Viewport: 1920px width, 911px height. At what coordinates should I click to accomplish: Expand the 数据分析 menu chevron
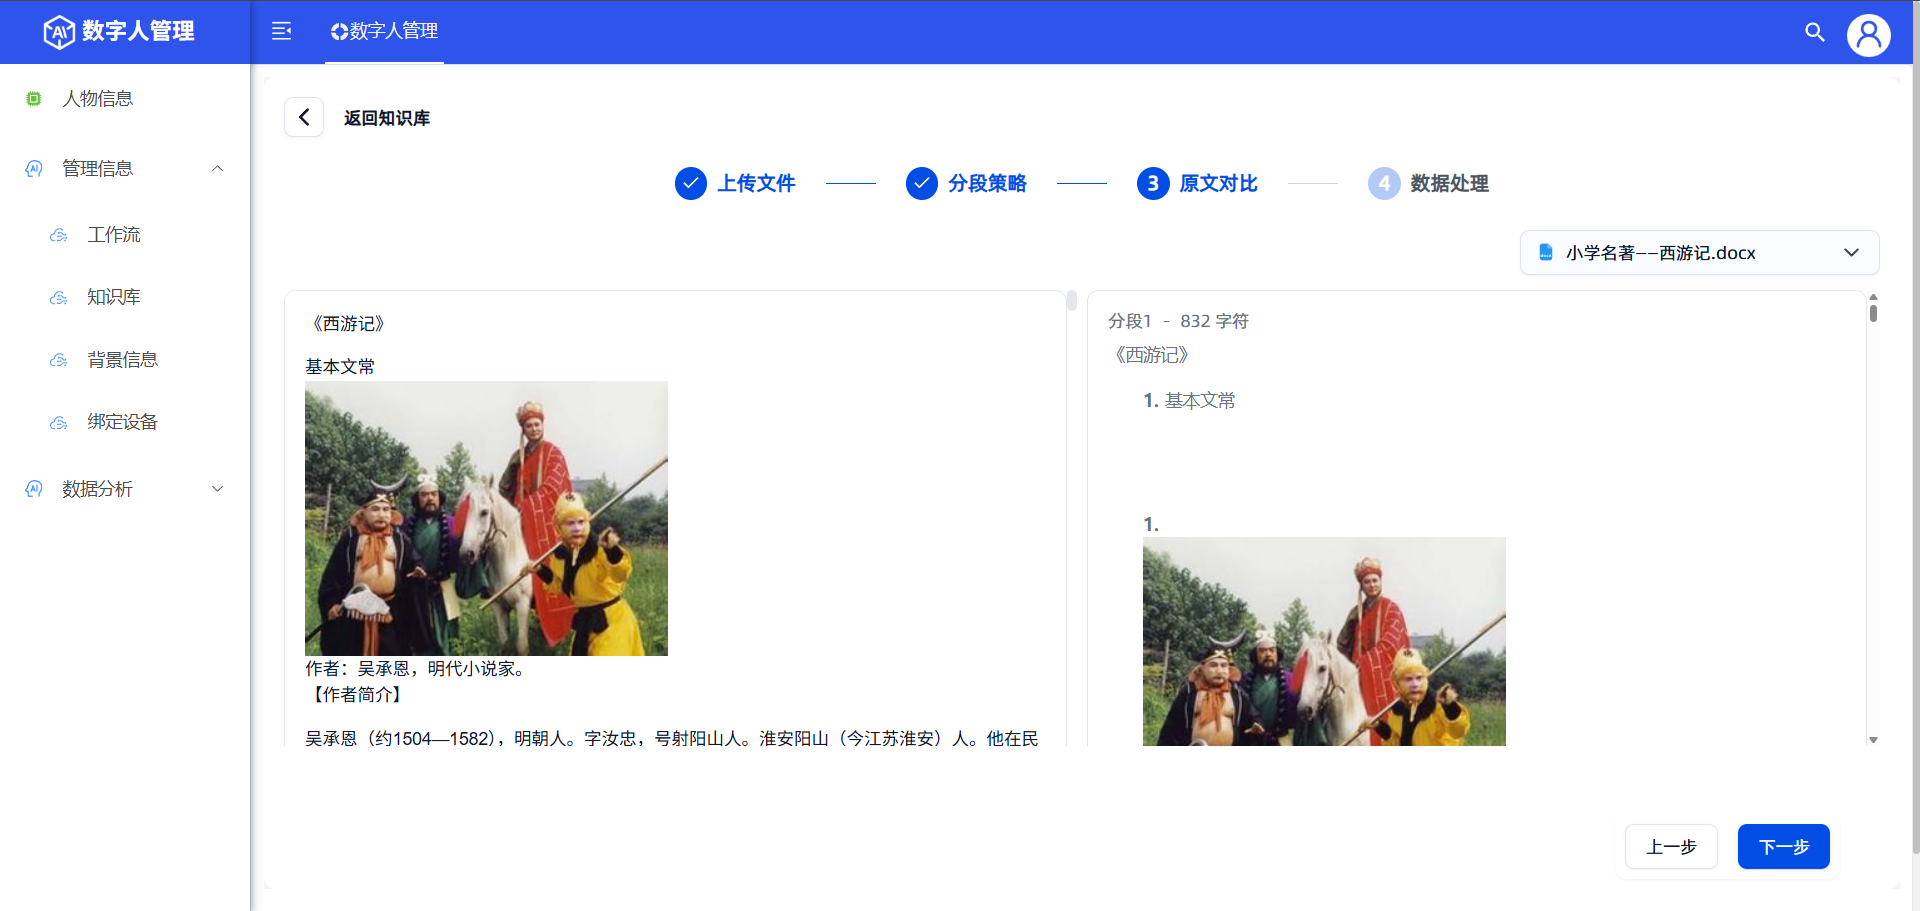point(217,489)
